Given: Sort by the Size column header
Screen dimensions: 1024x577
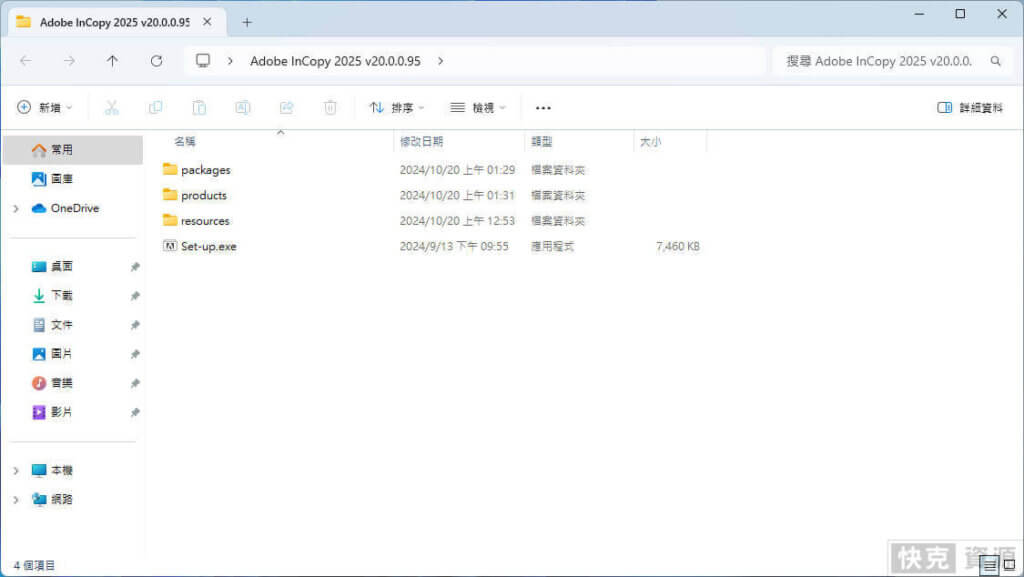Looking at the screenshot, I should click(x=650, y=142).
